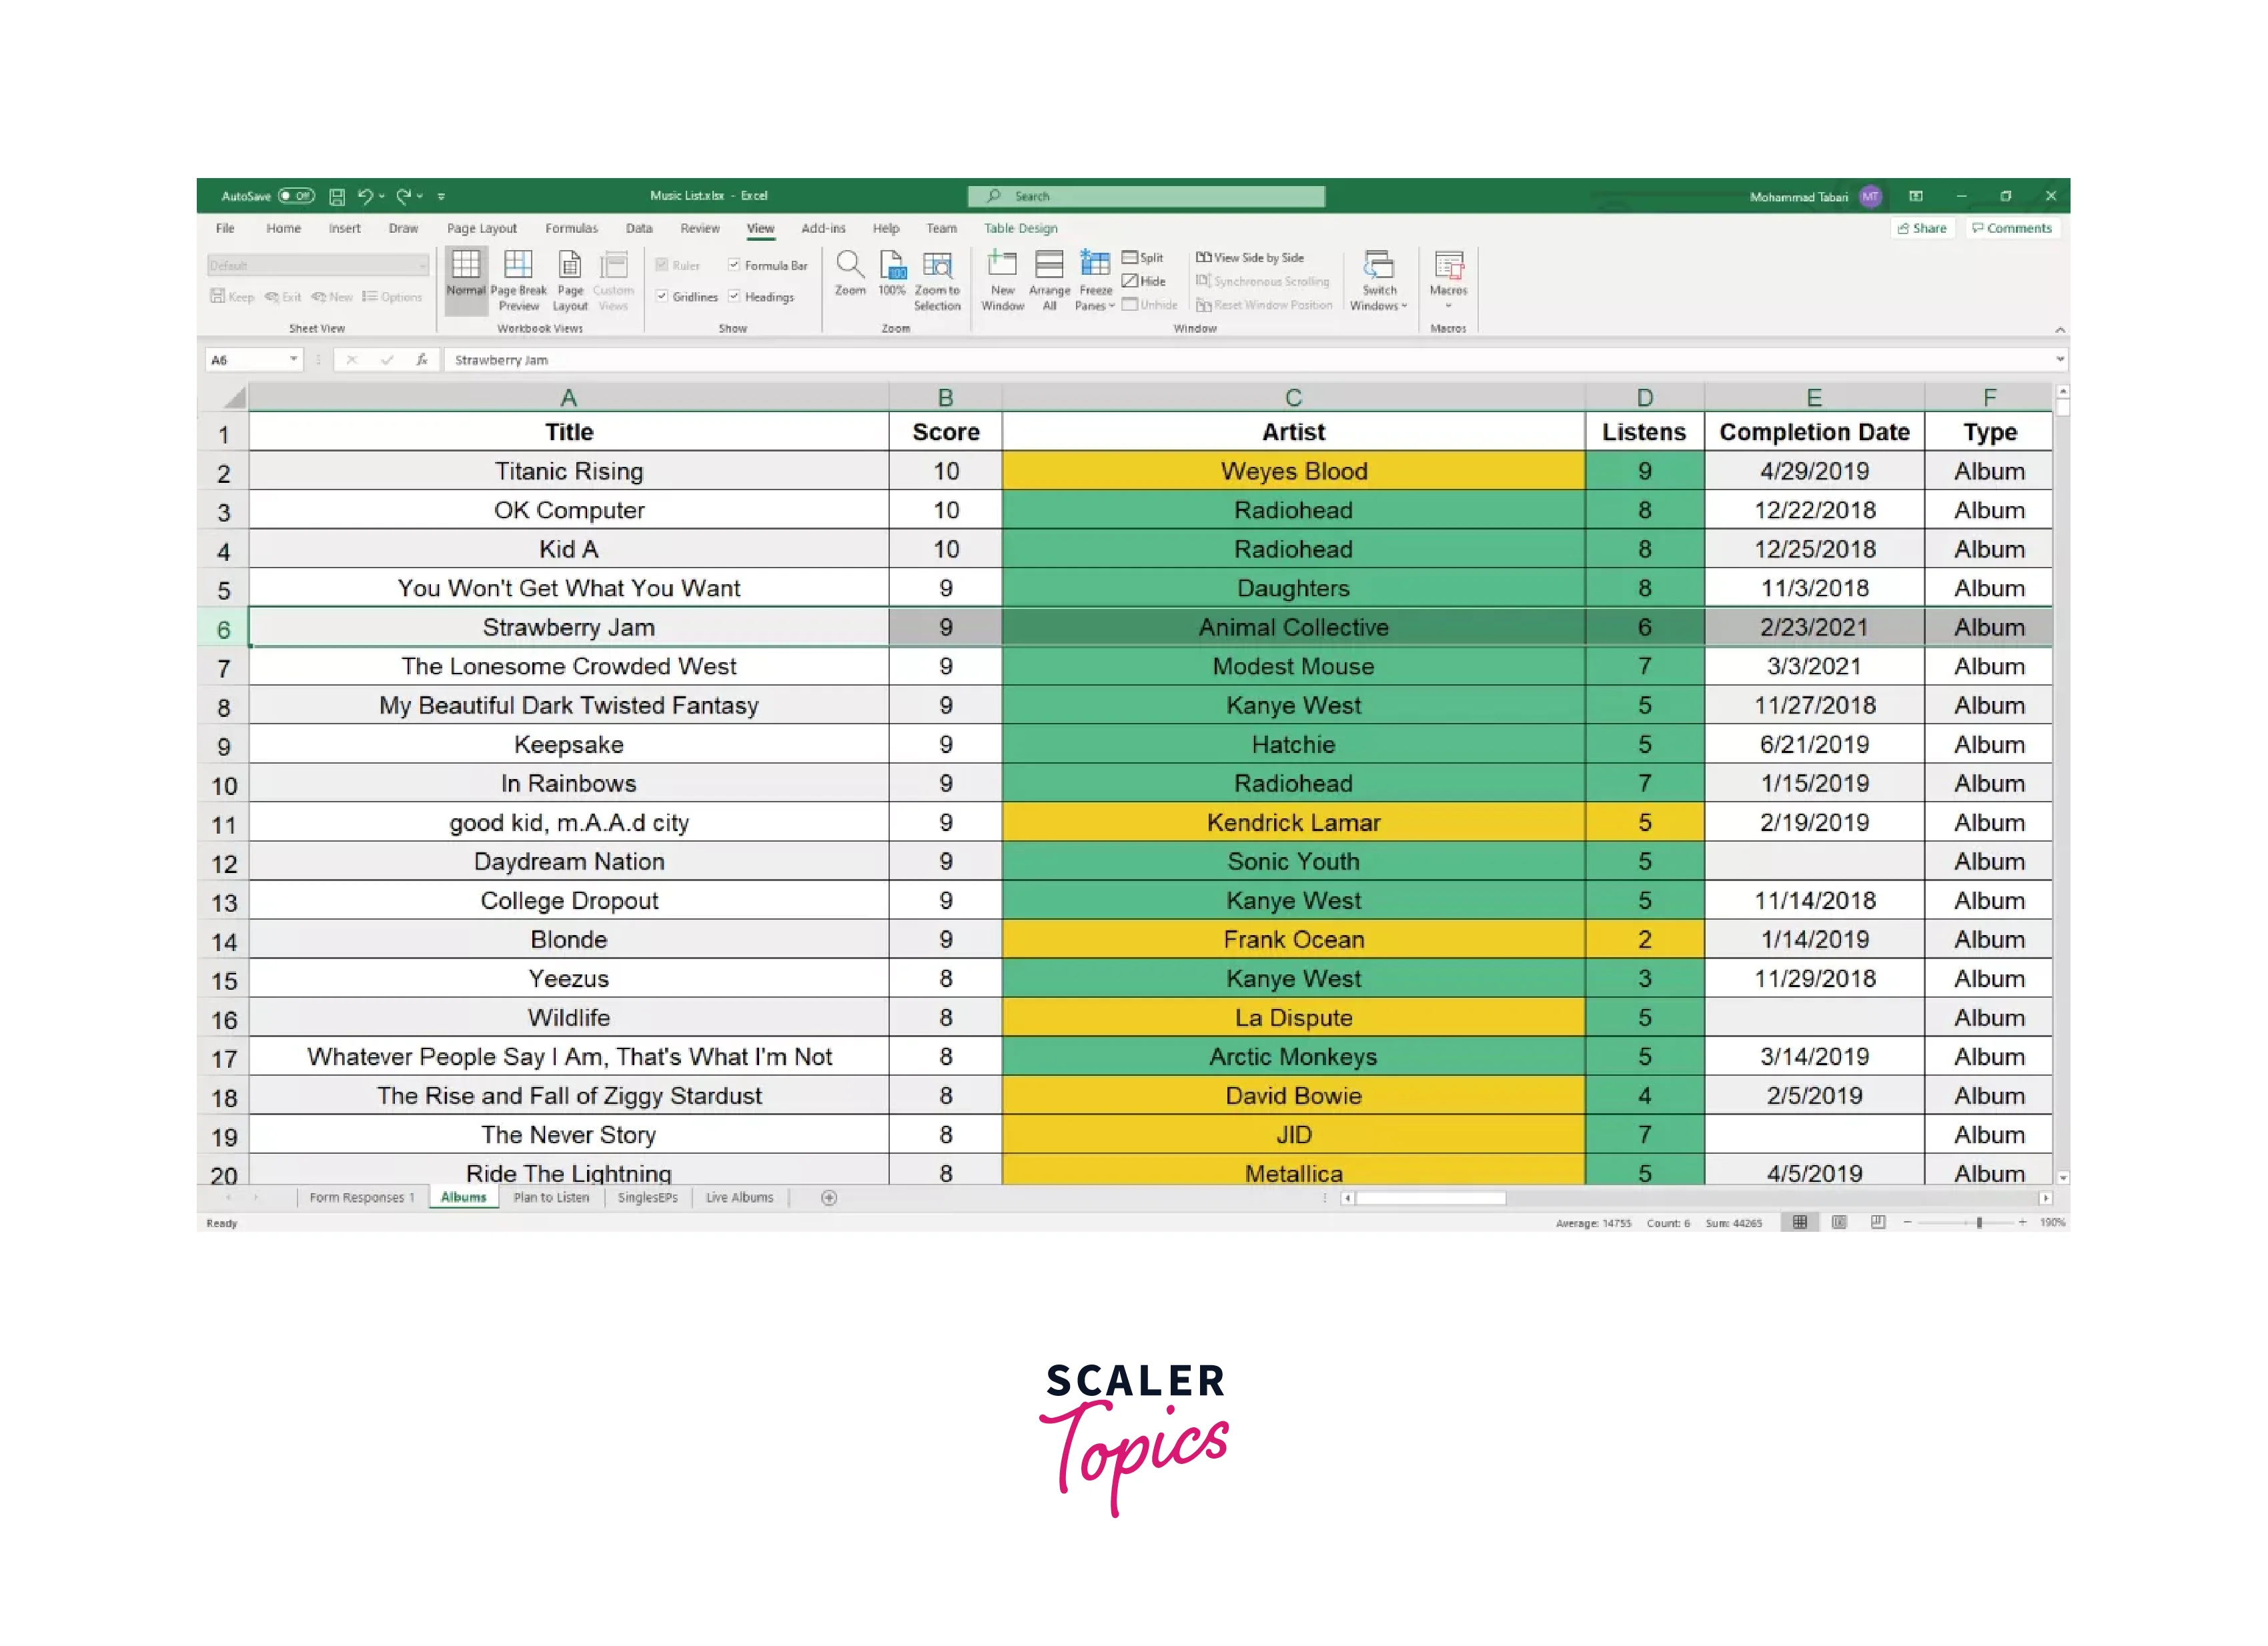Open the Formulas ribbon tab
Image resolution: width=2268 pixels, height=1646 pixels.
coord(571,228)
